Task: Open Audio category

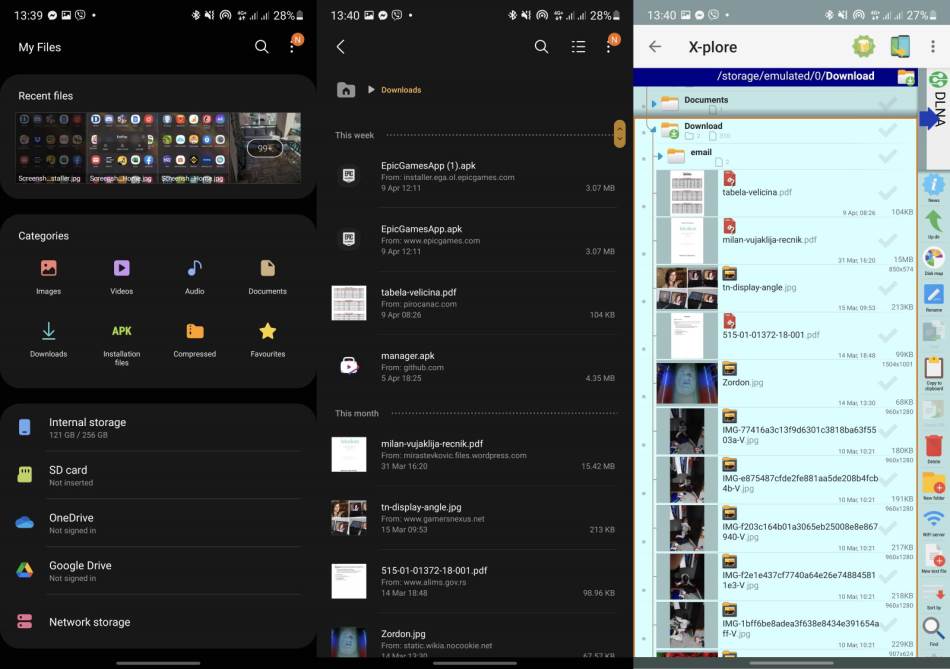Action: 194,277
